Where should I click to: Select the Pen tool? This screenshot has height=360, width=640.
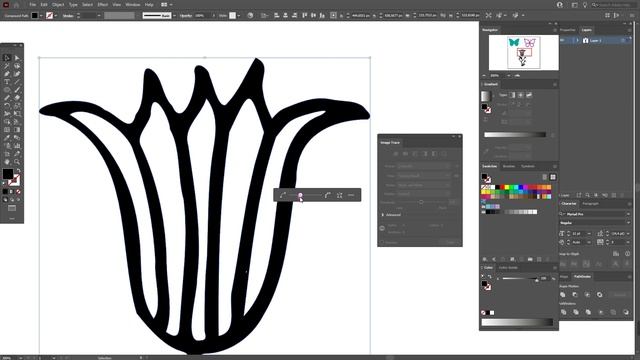[7, 73]
